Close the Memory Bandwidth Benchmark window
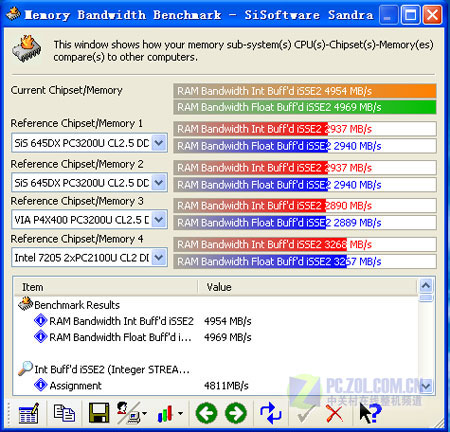Viewport: 450px width, 432px height. pos(432,15)
